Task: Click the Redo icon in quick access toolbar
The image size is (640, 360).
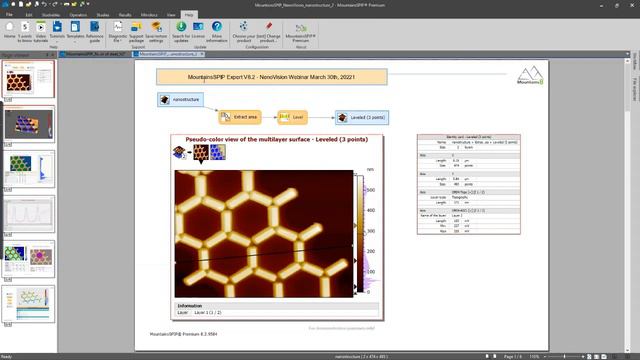Action: pos(55,4)
